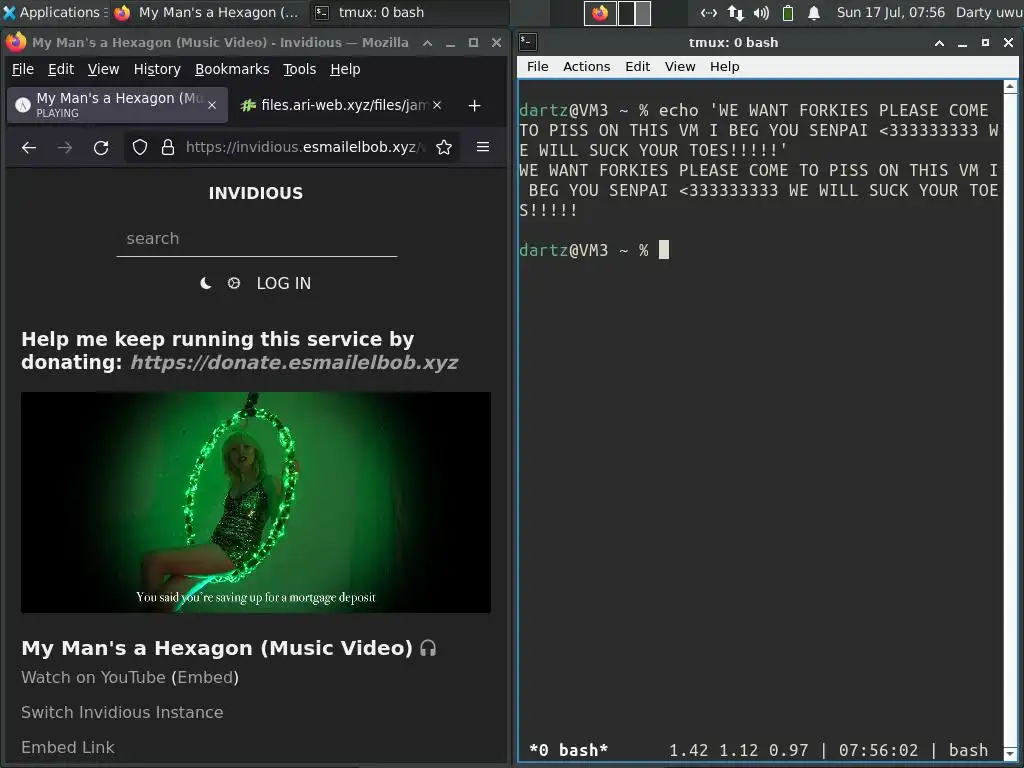Click the terminal vertical scrollbar
The width and height of the screenshot is (1024, 768).
click(1010, 421)
